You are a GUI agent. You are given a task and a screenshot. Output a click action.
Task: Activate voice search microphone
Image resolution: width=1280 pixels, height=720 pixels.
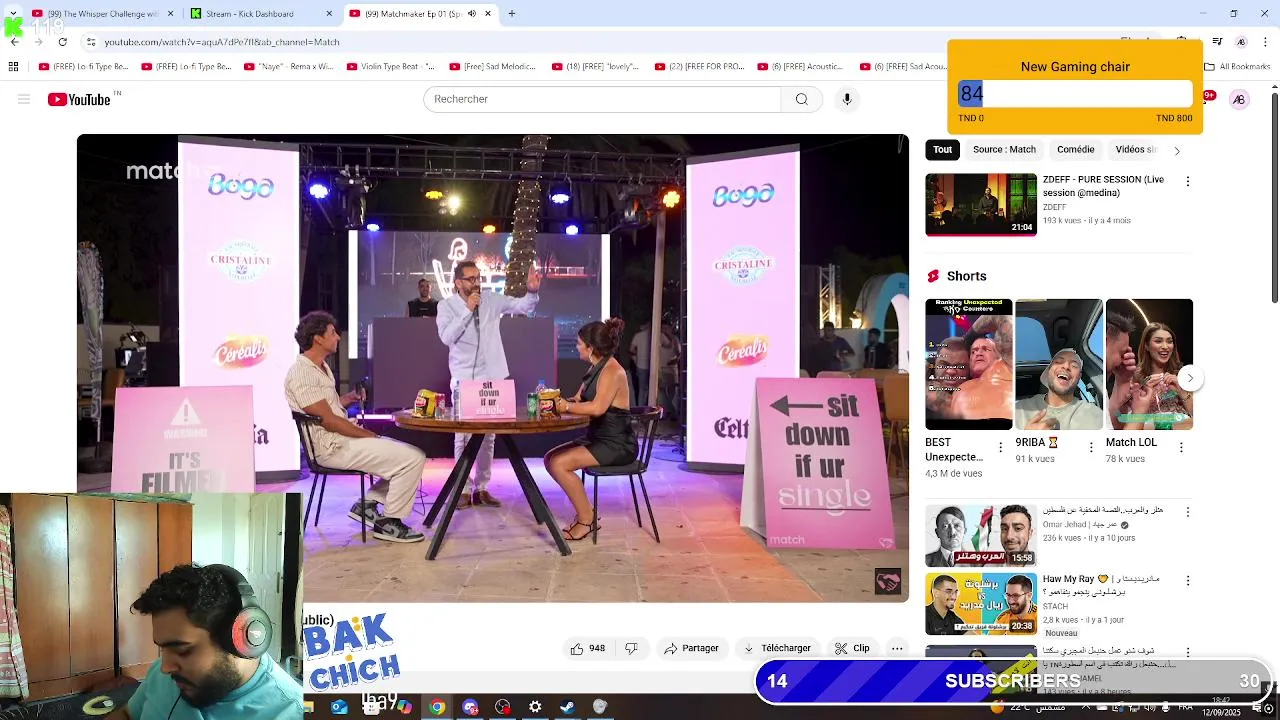[x=847, y=99]
